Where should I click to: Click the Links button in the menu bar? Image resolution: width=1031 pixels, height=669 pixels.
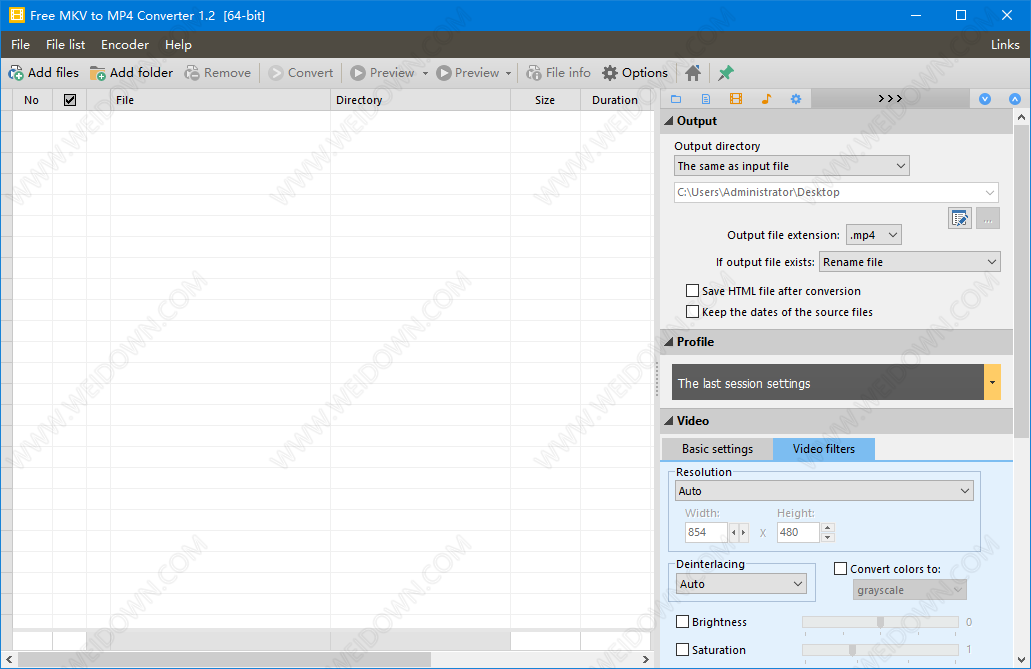[1005, 45]
